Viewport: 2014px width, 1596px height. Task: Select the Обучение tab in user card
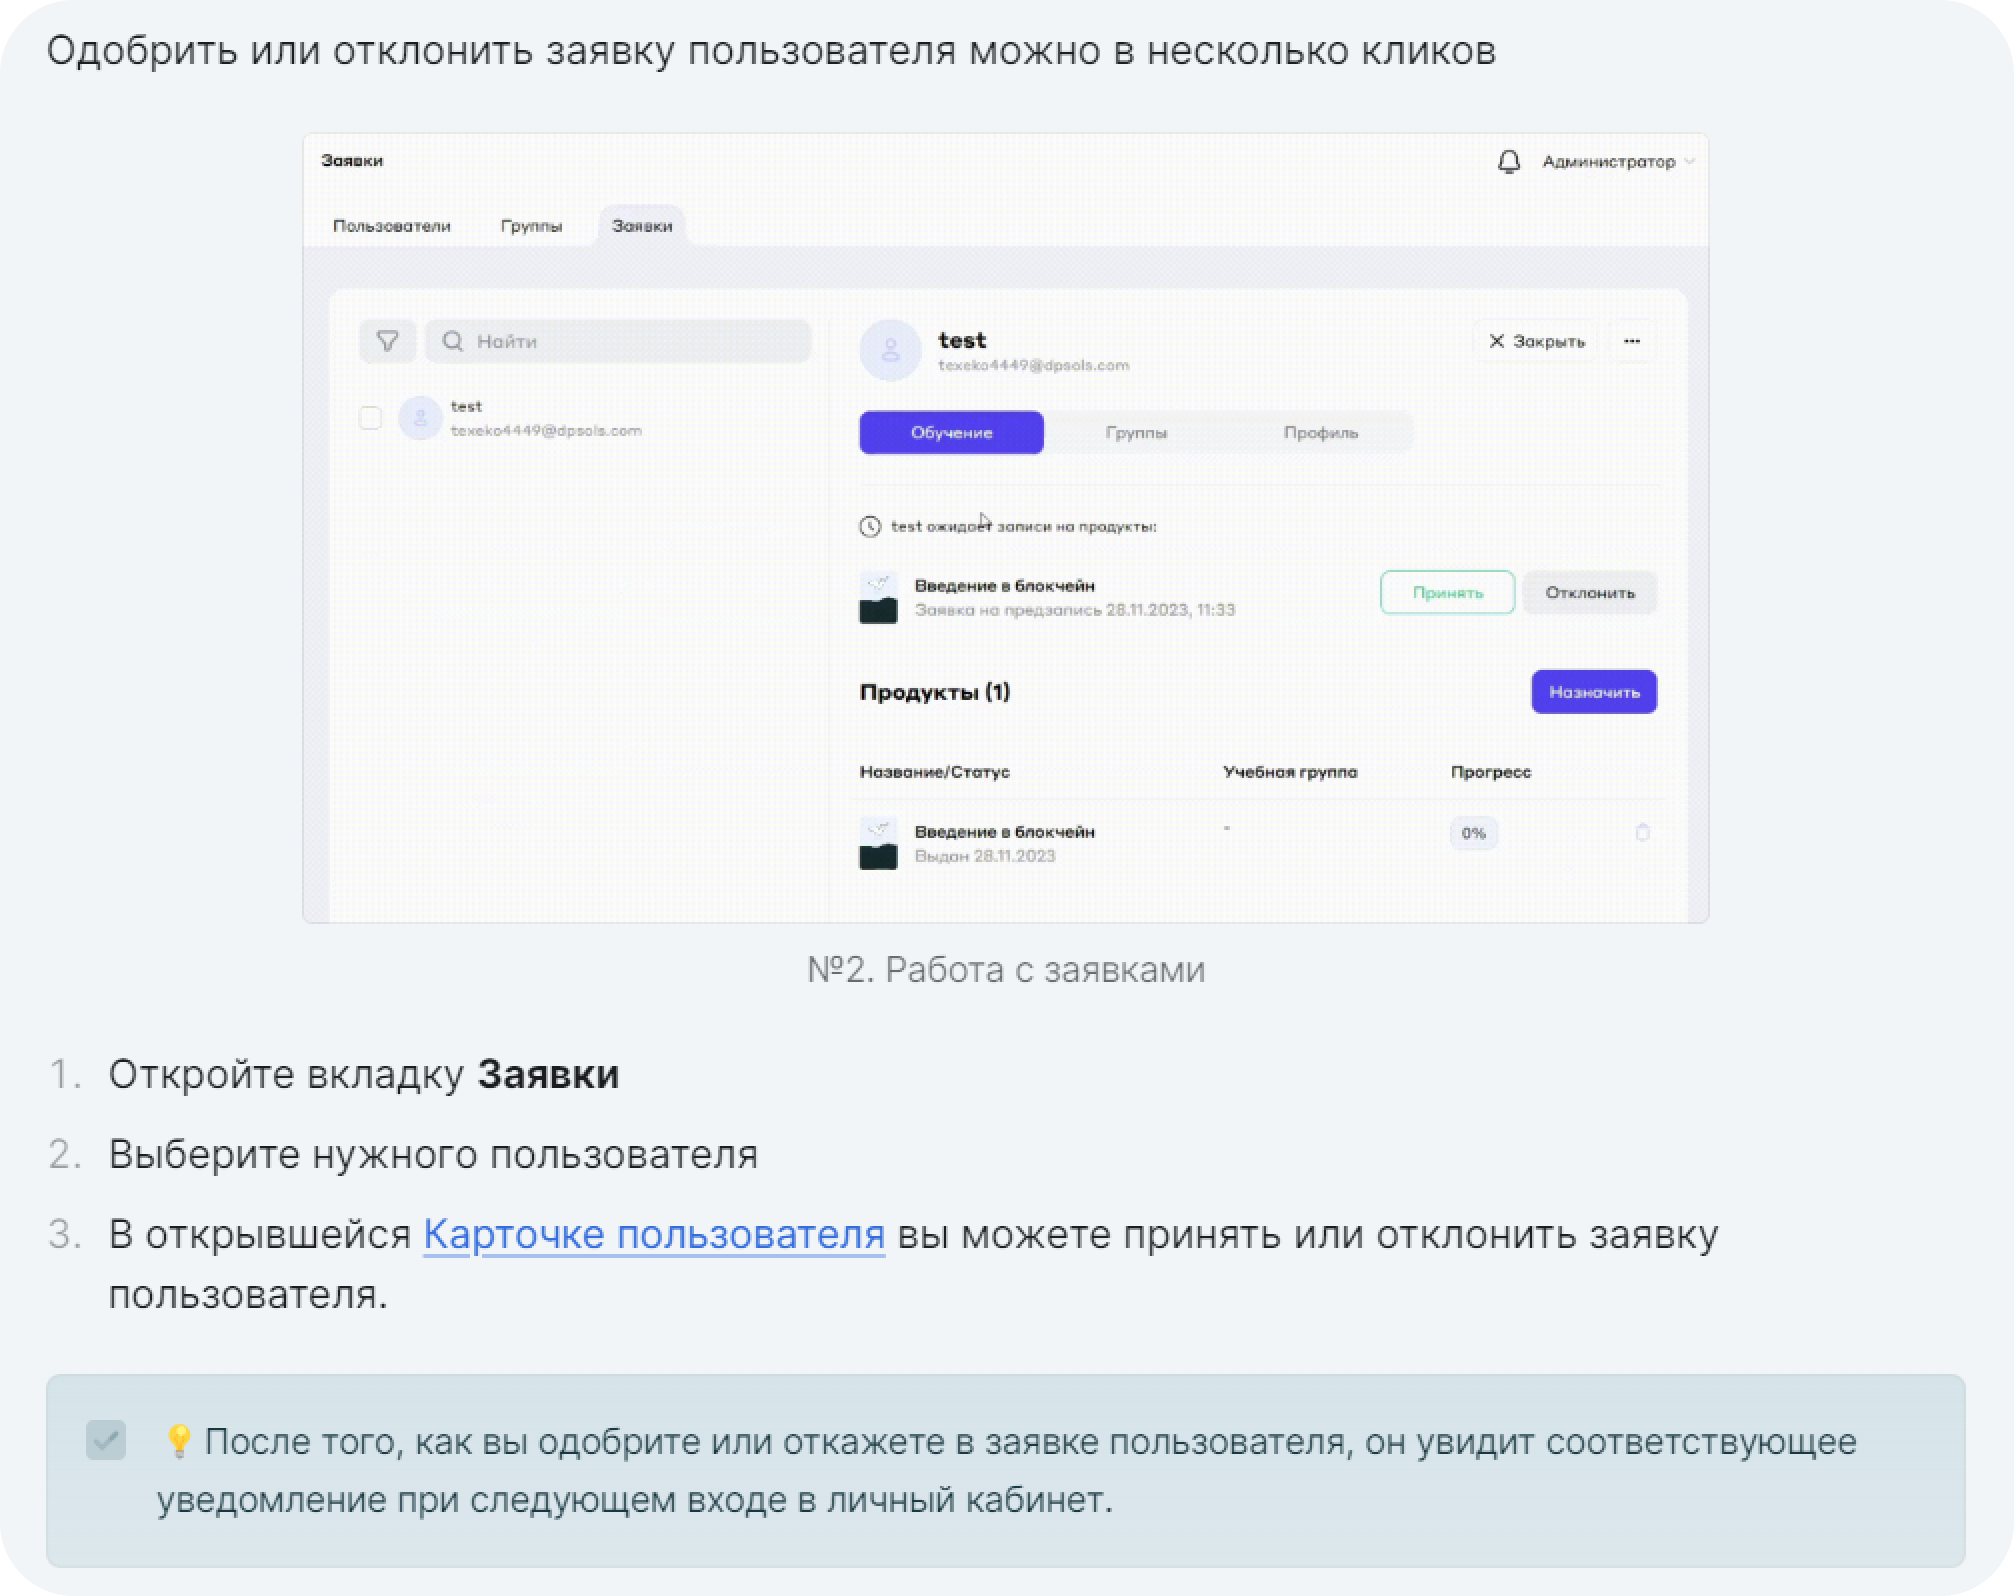tap(951, 433)
